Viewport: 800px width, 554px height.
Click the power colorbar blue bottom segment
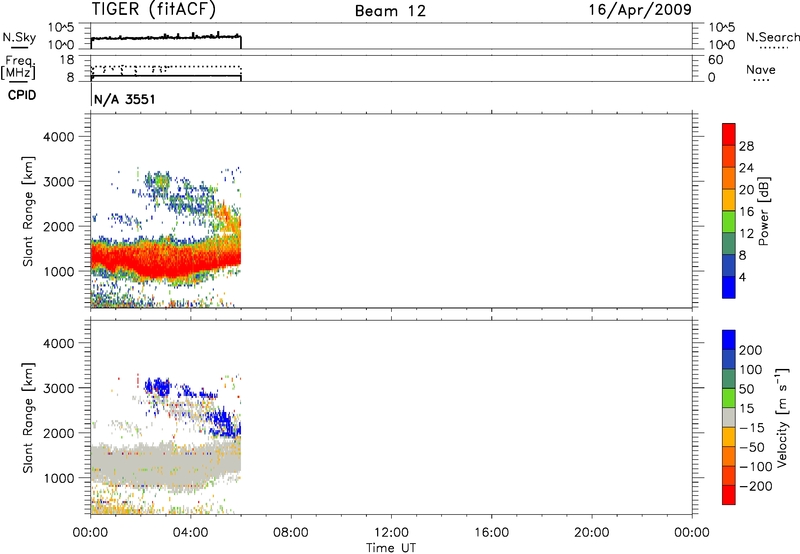click(729, 287)
